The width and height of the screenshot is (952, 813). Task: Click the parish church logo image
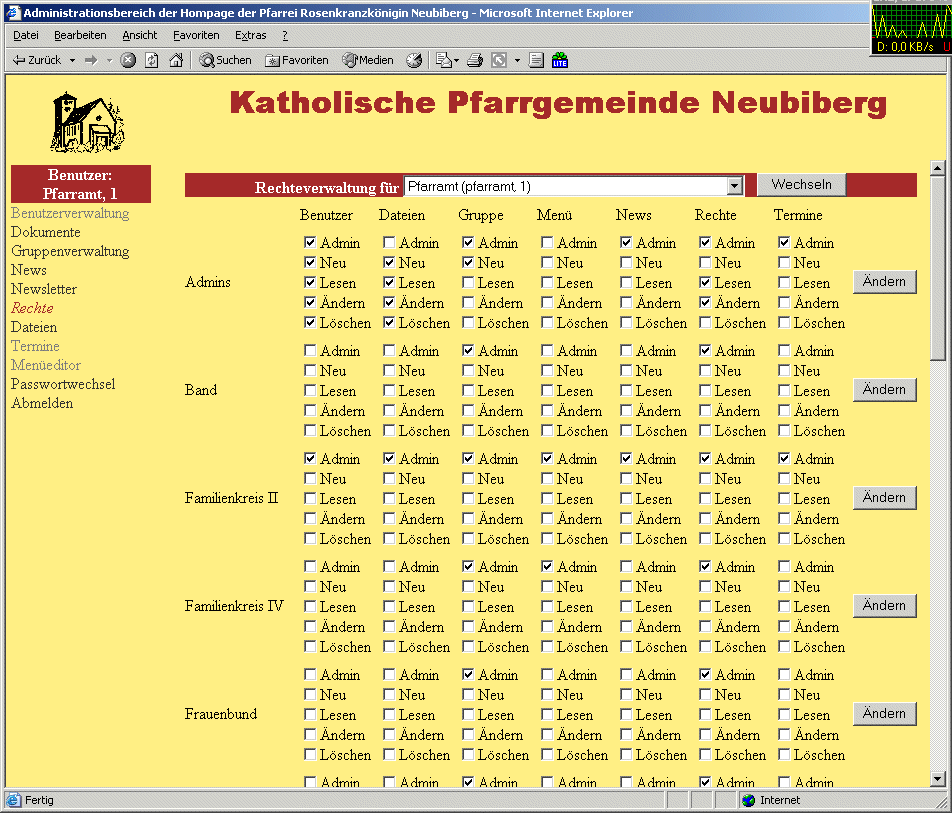click(87, 122)
